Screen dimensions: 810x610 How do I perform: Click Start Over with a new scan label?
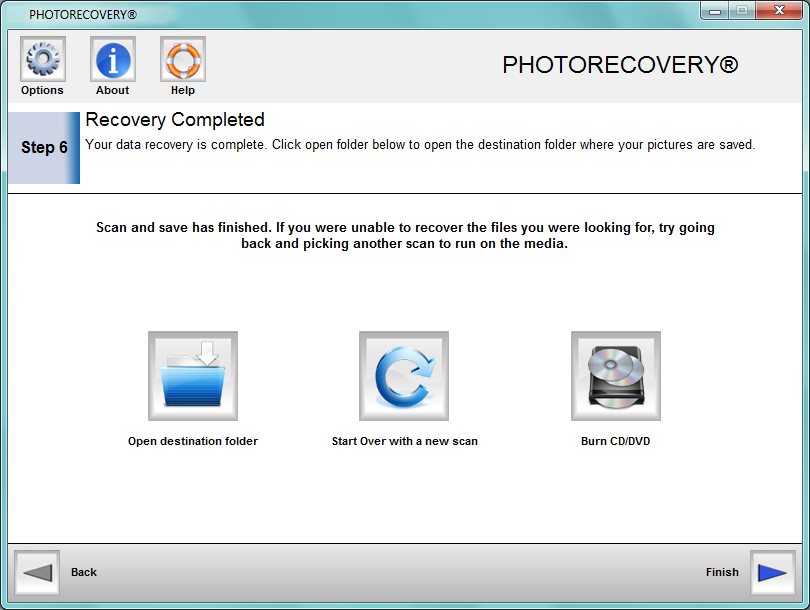[x=404, y=441]
